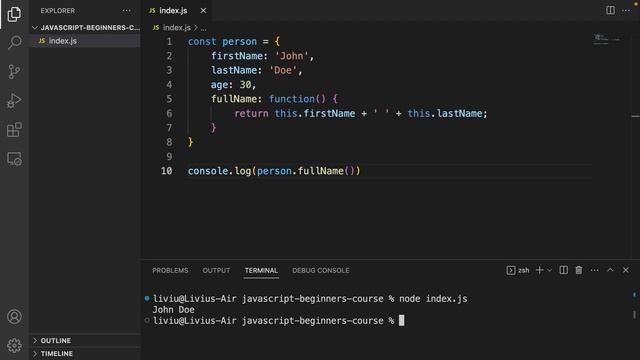Select line number 5 in the gutter
Screen dimensions: 640x360
(x=169, y=99)
